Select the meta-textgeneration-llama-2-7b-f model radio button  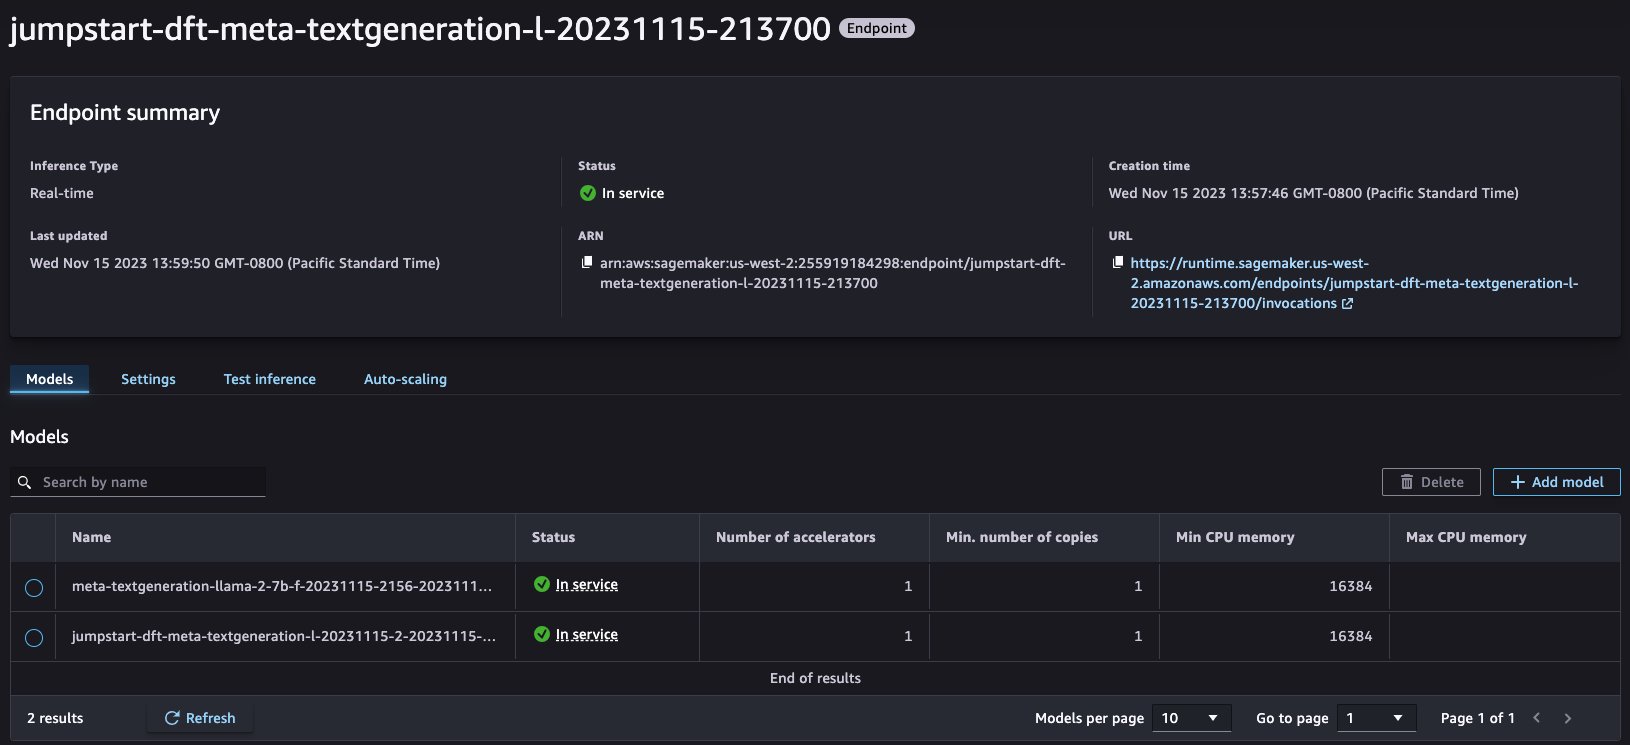click(34, 588)
